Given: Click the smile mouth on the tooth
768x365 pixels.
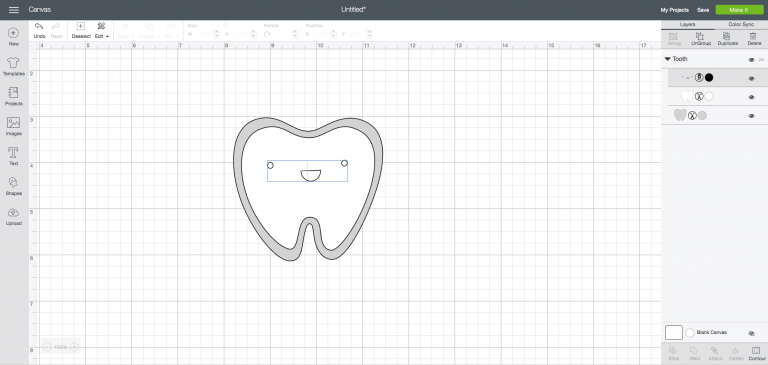Looking at the screenshot, I should [x=311, y=175].
